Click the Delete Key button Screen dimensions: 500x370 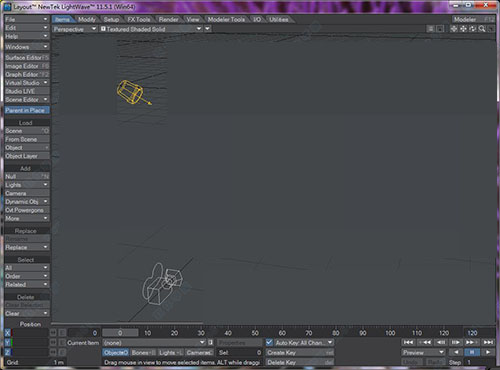(300, 362)
